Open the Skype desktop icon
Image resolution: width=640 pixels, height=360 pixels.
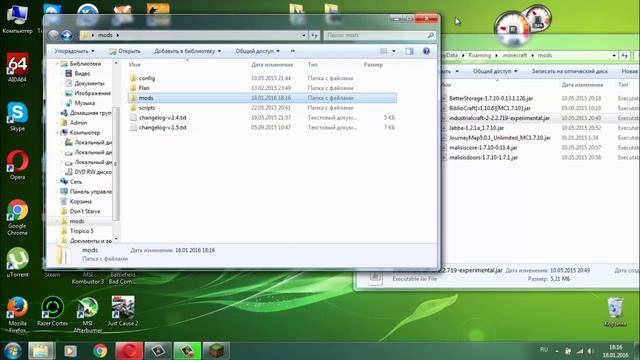pyautogui.click(x=17, y=116)
